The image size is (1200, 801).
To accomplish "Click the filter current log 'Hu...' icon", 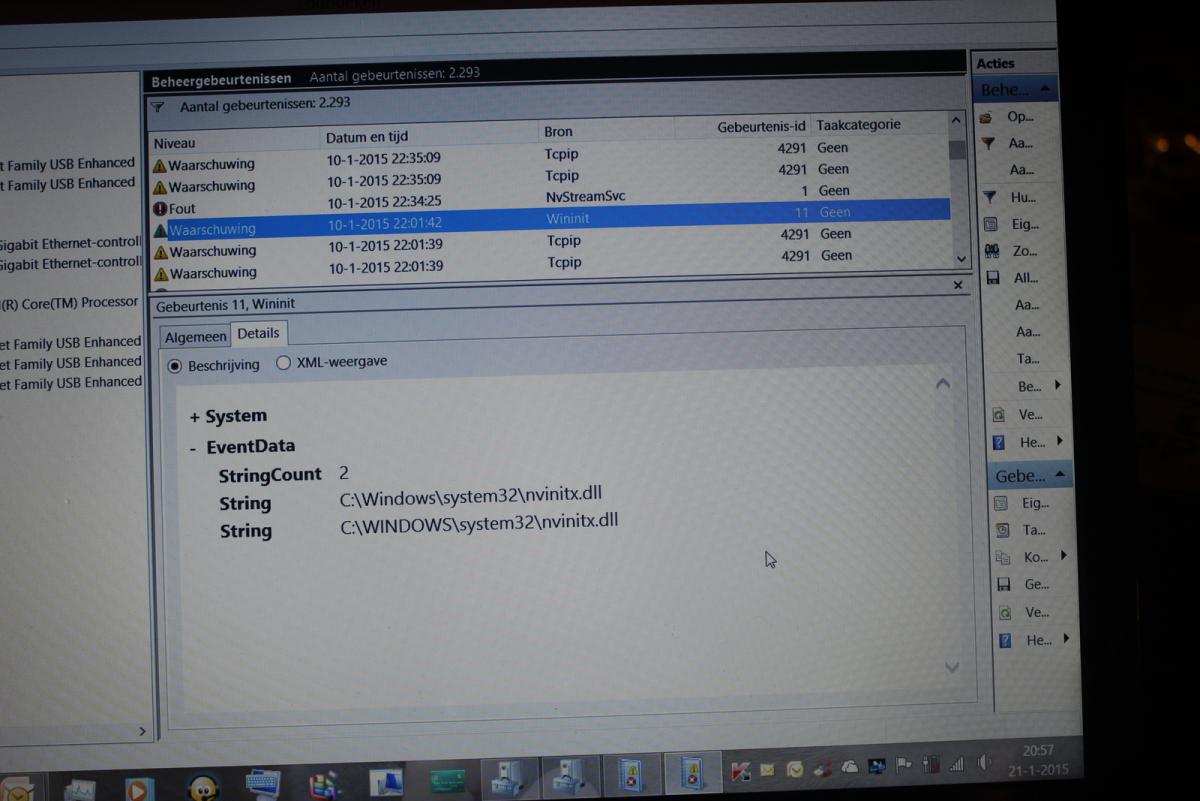I will (x=990, y=198).
